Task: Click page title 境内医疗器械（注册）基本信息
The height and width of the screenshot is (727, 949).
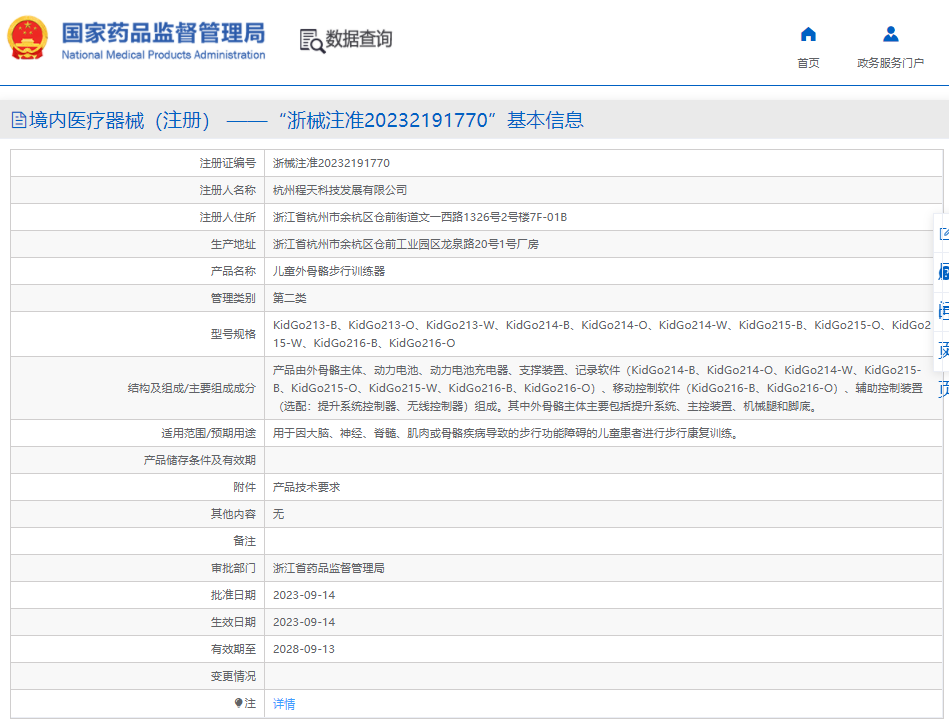Action: [x=306, y=120]
